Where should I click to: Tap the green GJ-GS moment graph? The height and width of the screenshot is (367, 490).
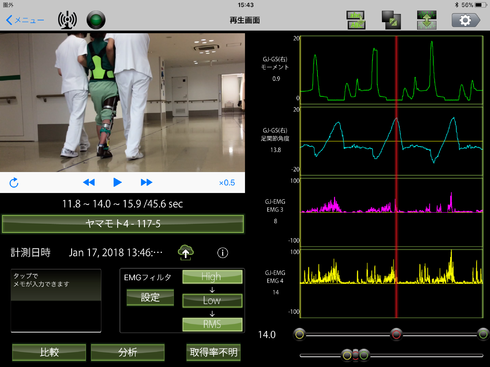click(392, 70)
